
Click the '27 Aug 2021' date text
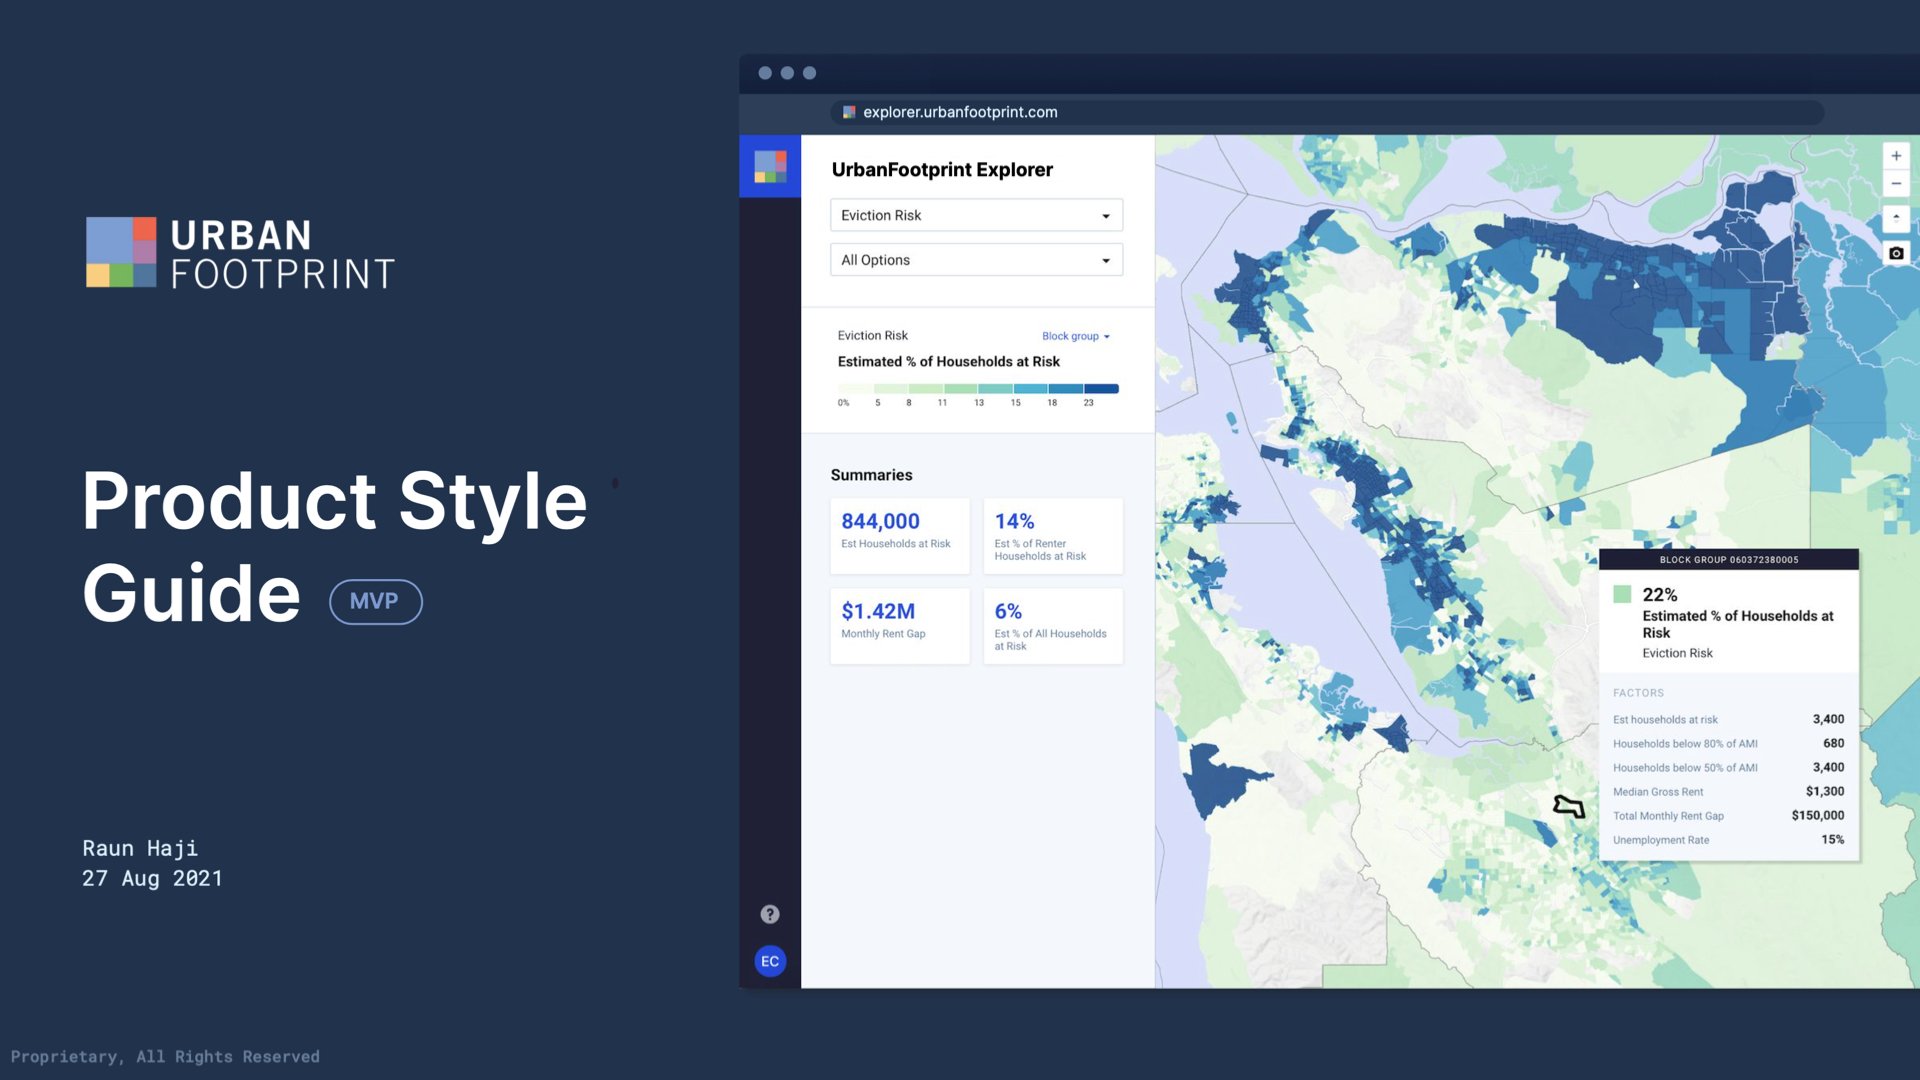tap(152, 878)
